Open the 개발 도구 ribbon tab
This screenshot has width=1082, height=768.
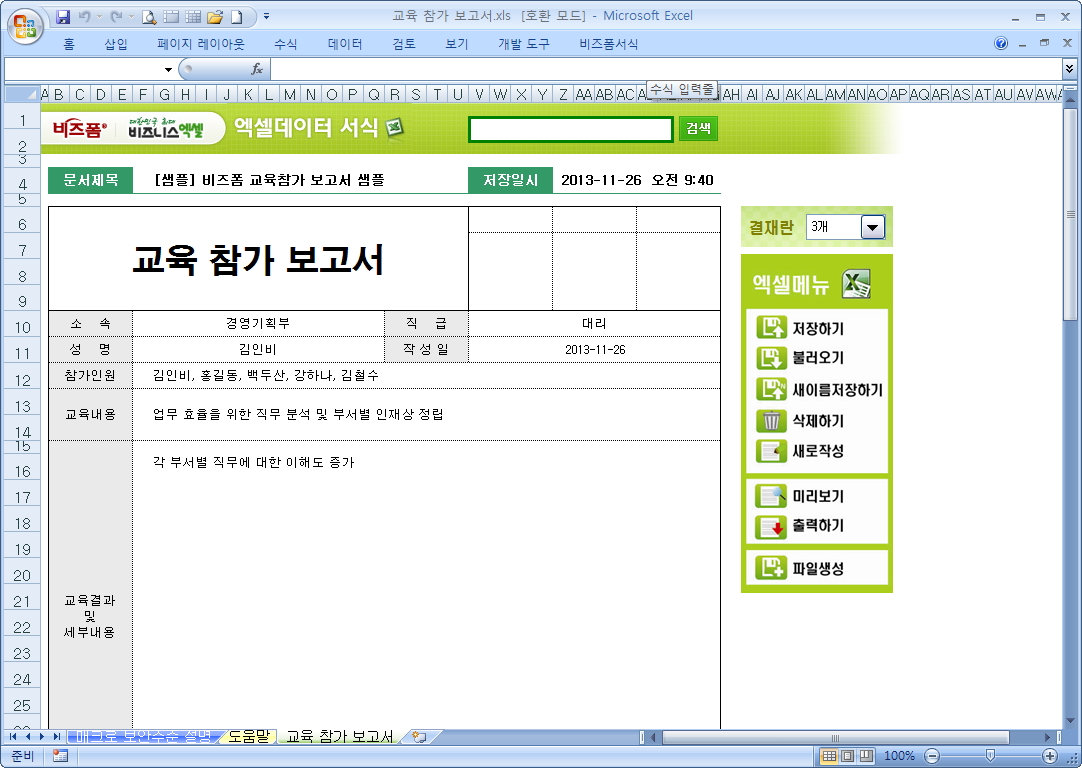(x=524, y=44)
